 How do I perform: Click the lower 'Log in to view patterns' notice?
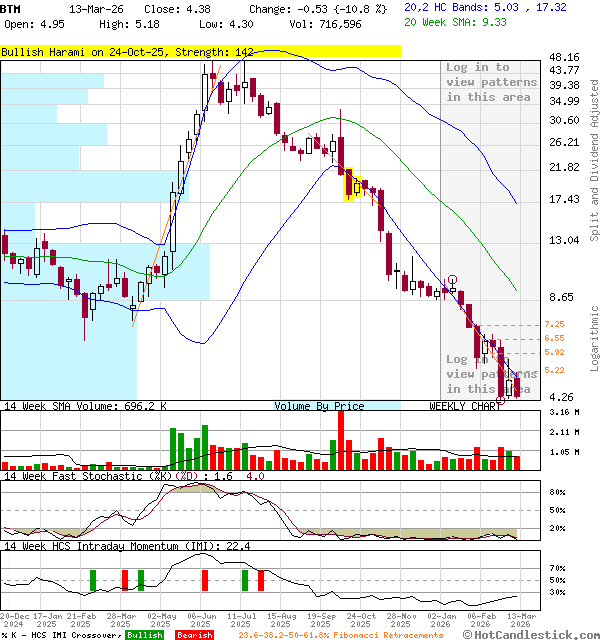(x=491, y=374)
